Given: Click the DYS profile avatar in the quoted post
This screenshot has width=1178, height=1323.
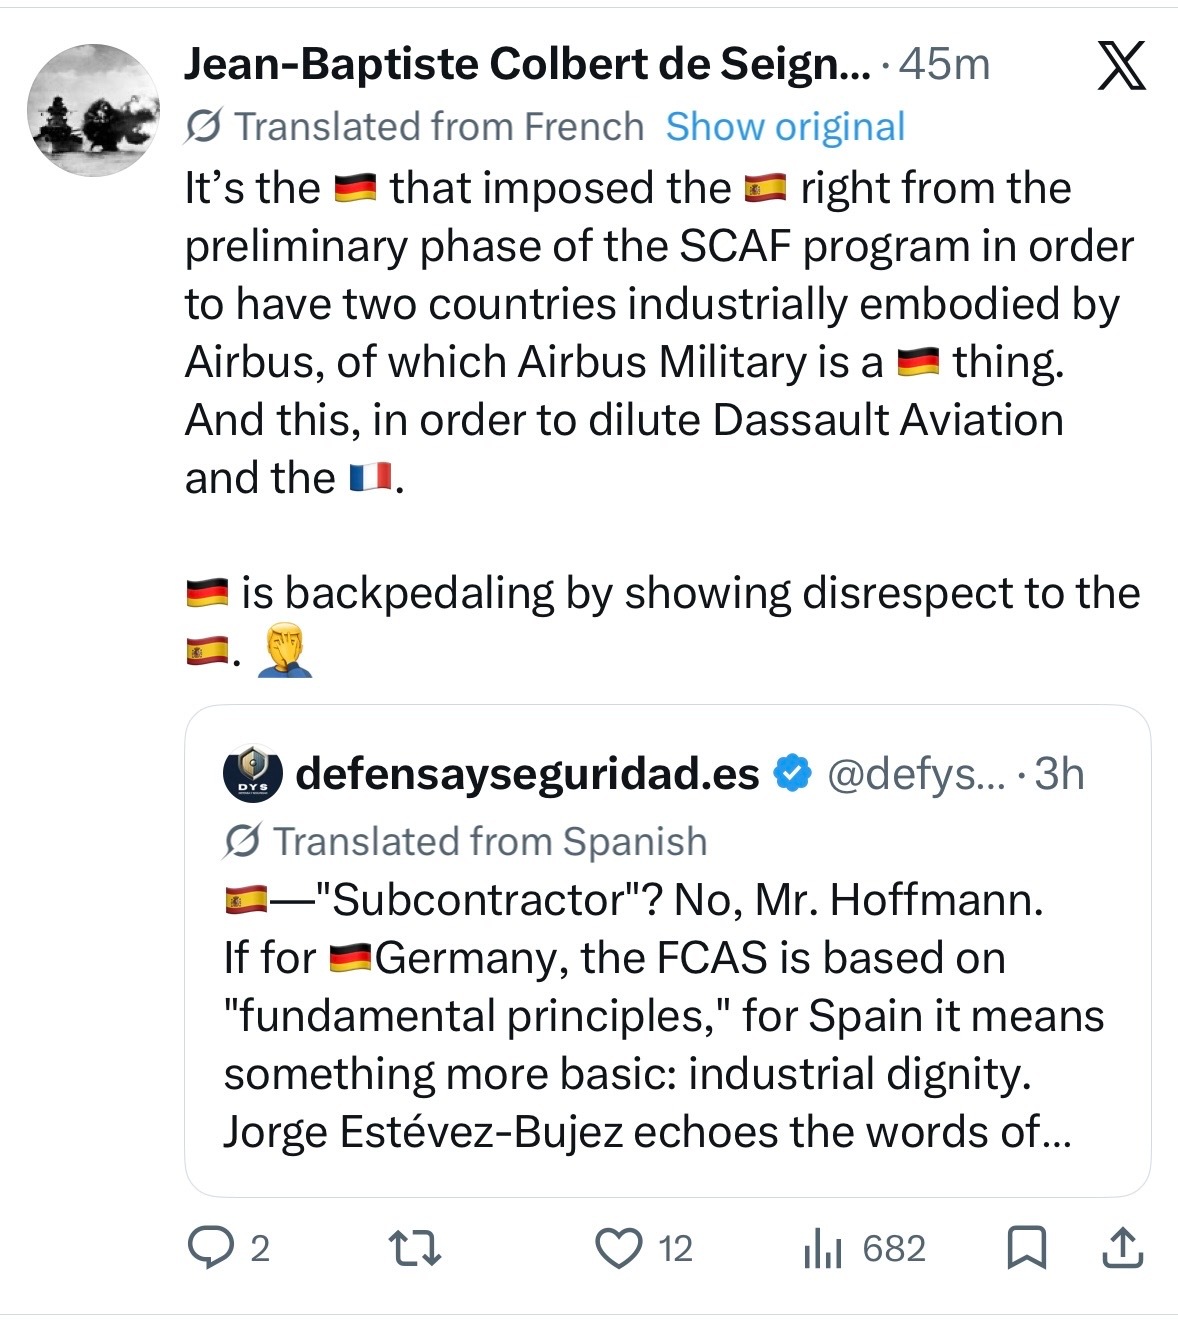Looking at the screenshot, I should tap(253, 771).
